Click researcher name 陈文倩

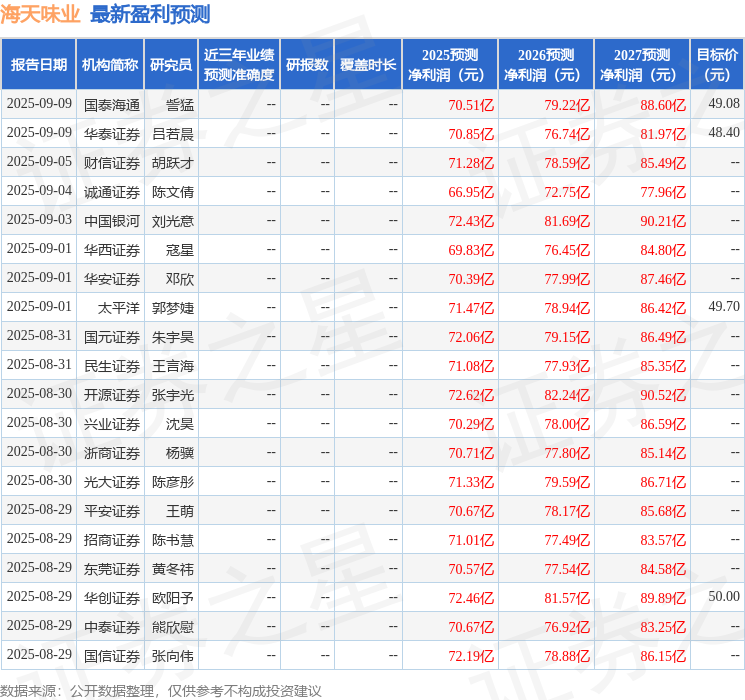click(x=173, y=192)
